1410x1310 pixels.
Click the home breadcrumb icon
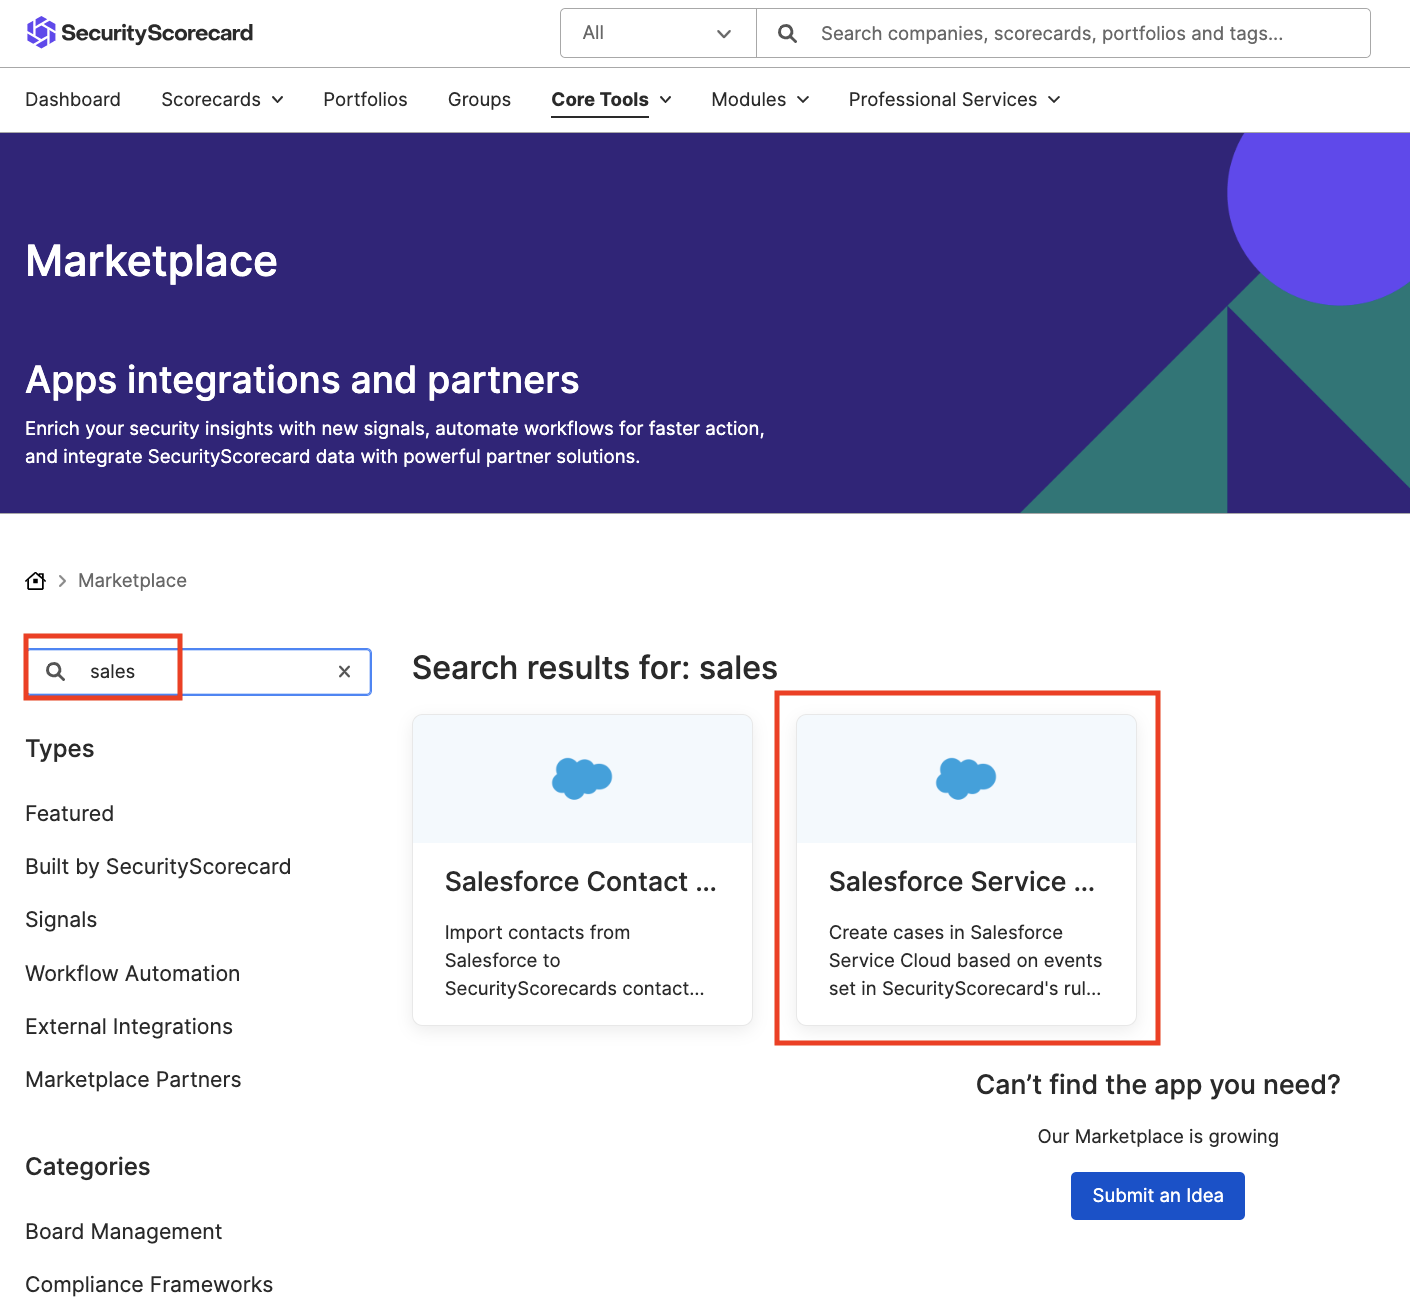coord(36,581)
